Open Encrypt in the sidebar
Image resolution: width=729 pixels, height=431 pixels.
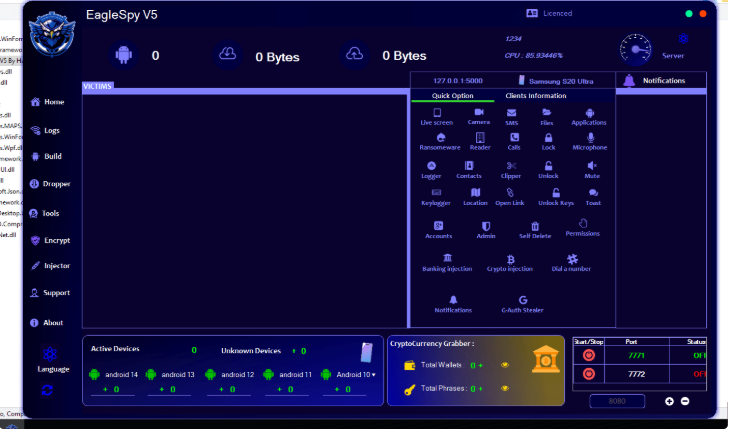coord(50,240)
